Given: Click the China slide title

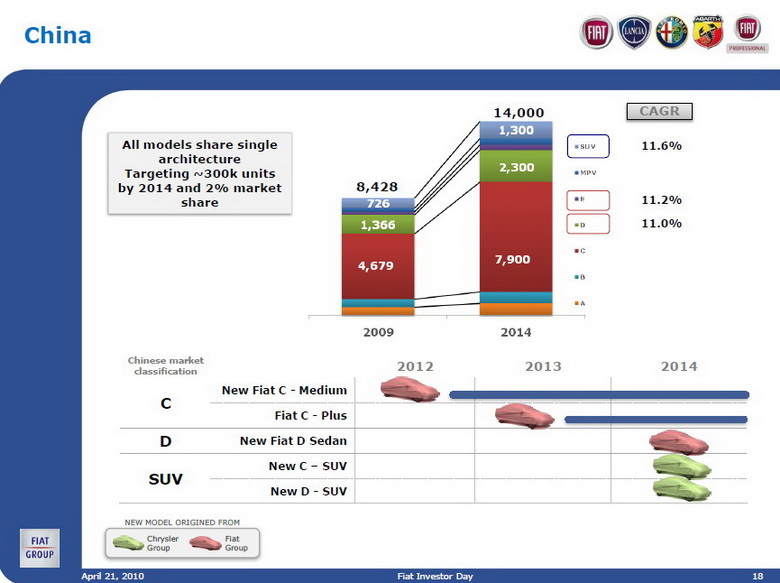Looking at the screenshot, I should click(x=58, y=35).
